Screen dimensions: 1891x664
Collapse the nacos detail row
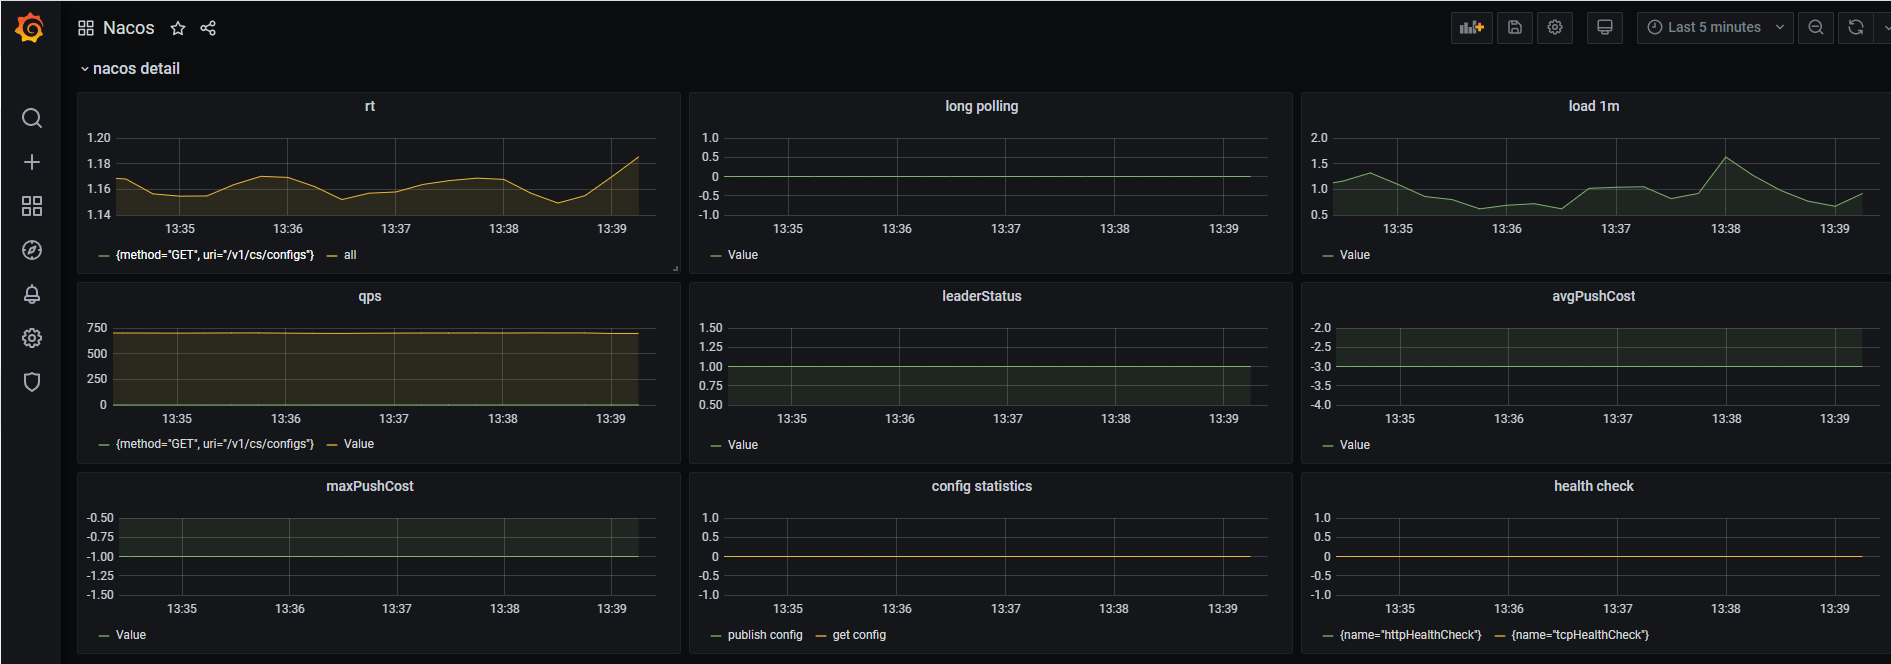[130, 69]
